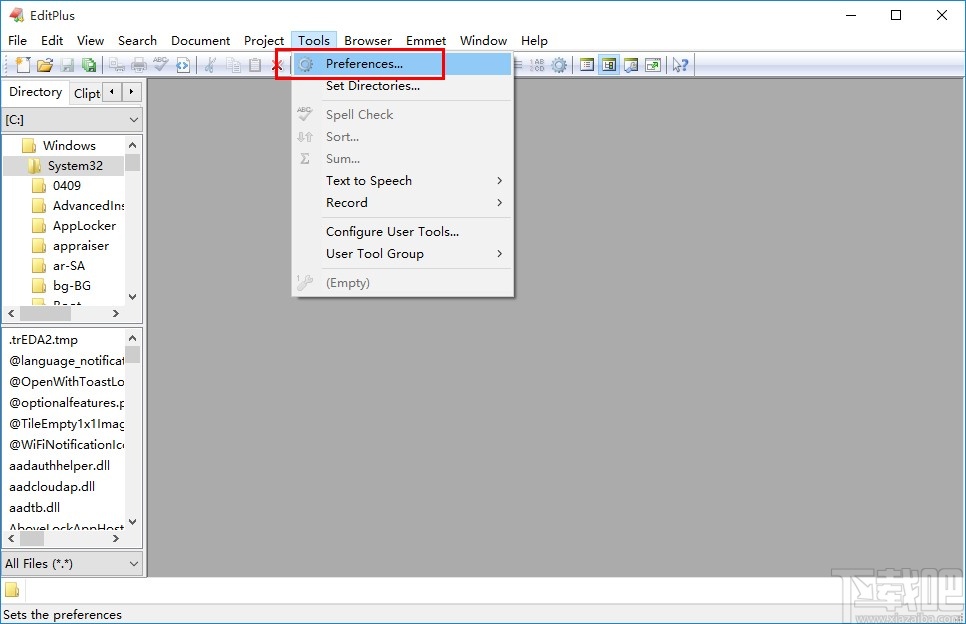The width and height of the screenshot is (966, 624).
Task: Click the New file toolbar icon
Action: point(23,65)
